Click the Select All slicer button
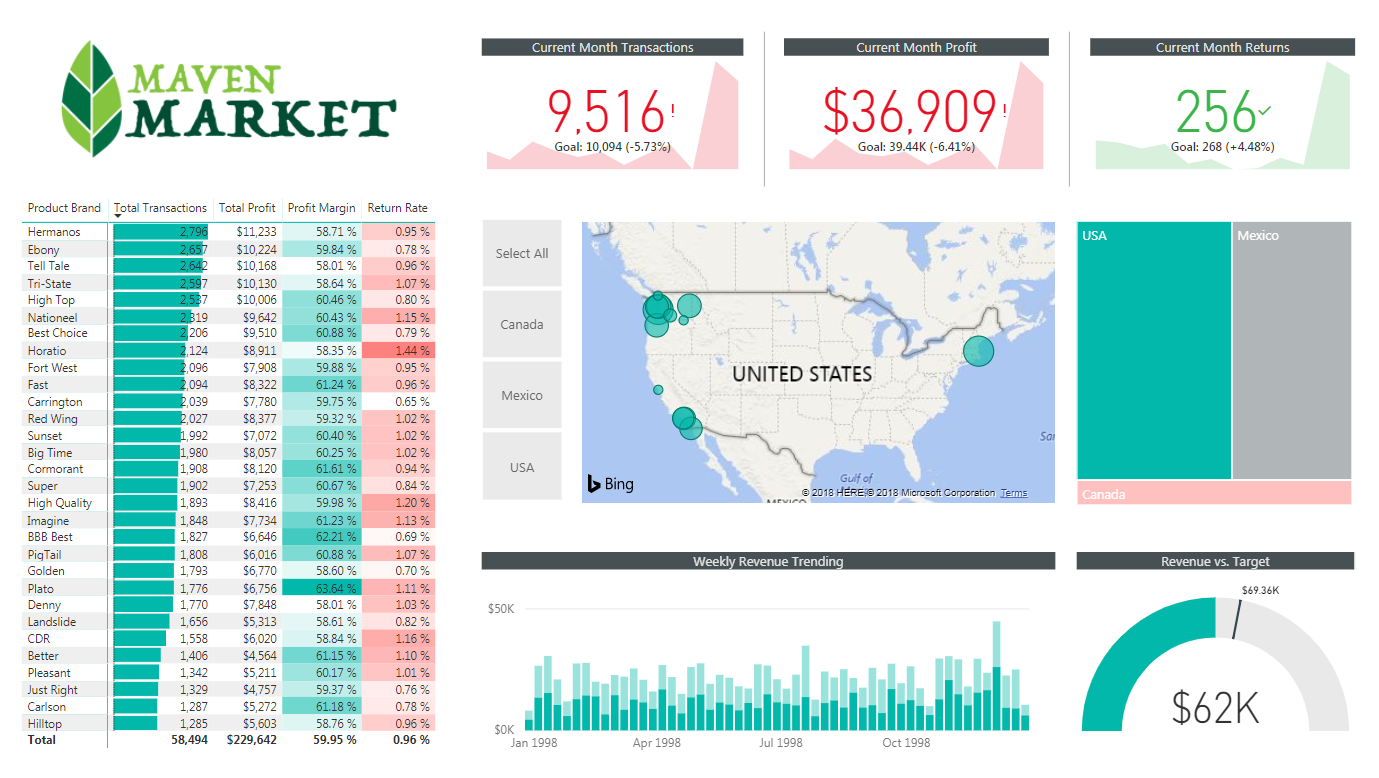This screenshot has height=778, width=1379. point(522,254)
